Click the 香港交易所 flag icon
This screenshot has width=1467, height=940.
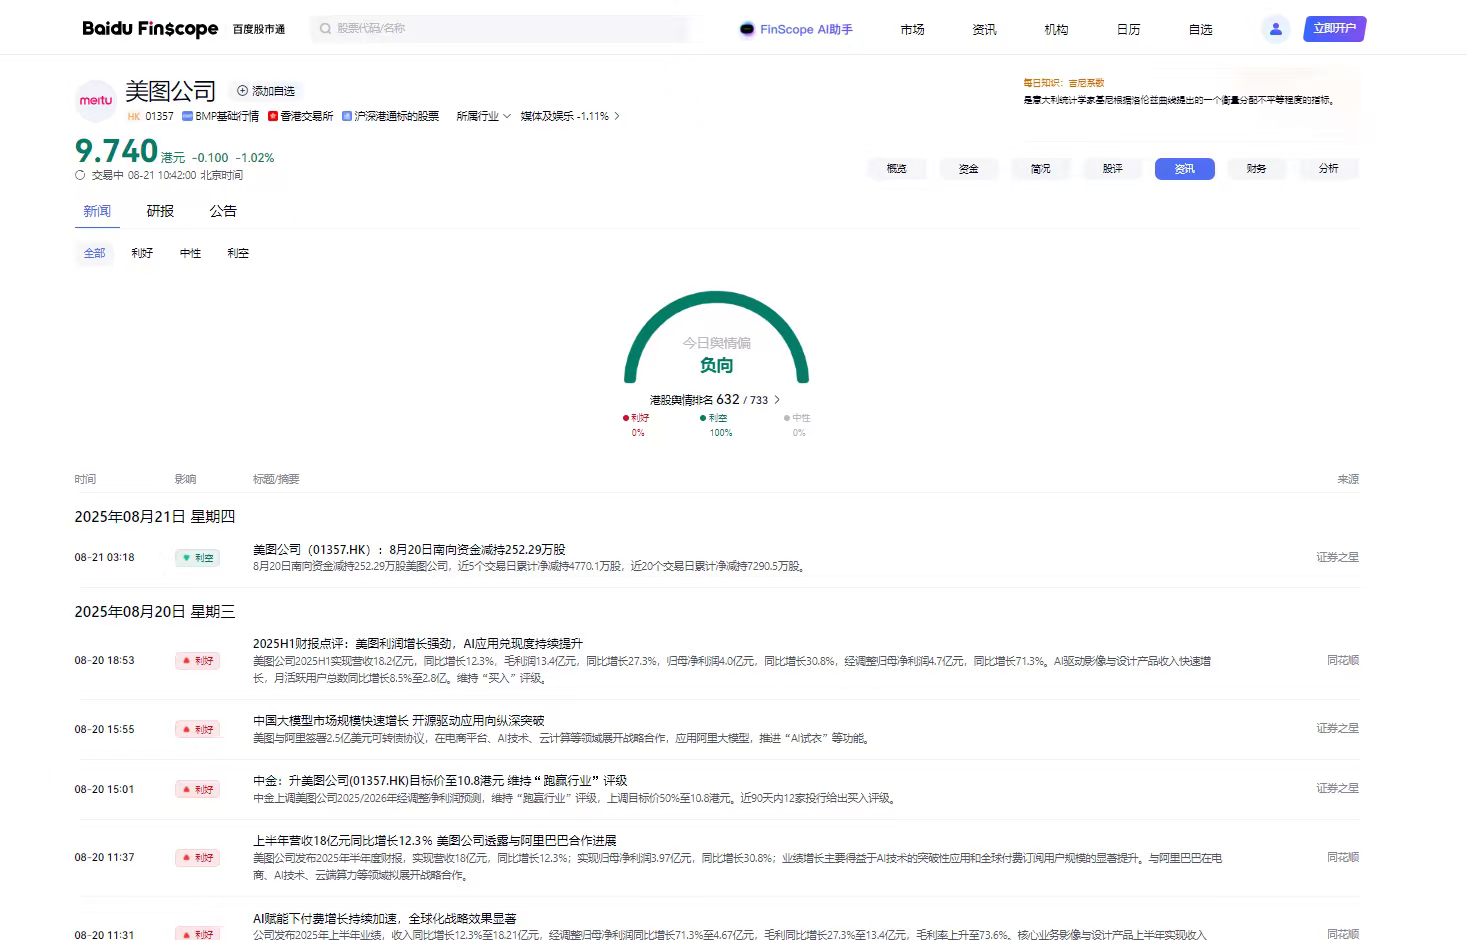pyautogui.click(x=272, y=116)
